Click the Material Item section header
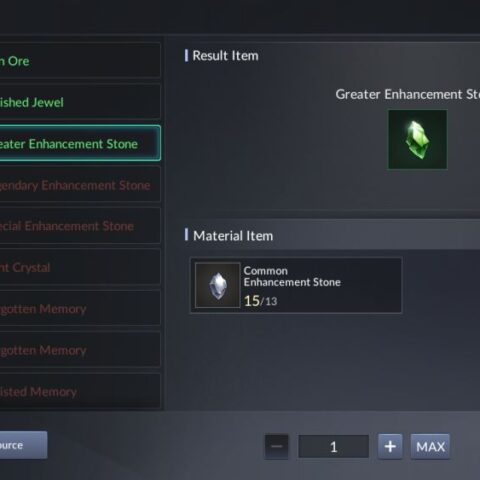The image size is (480, 480). pyautogui.click(x=233, y=236)
